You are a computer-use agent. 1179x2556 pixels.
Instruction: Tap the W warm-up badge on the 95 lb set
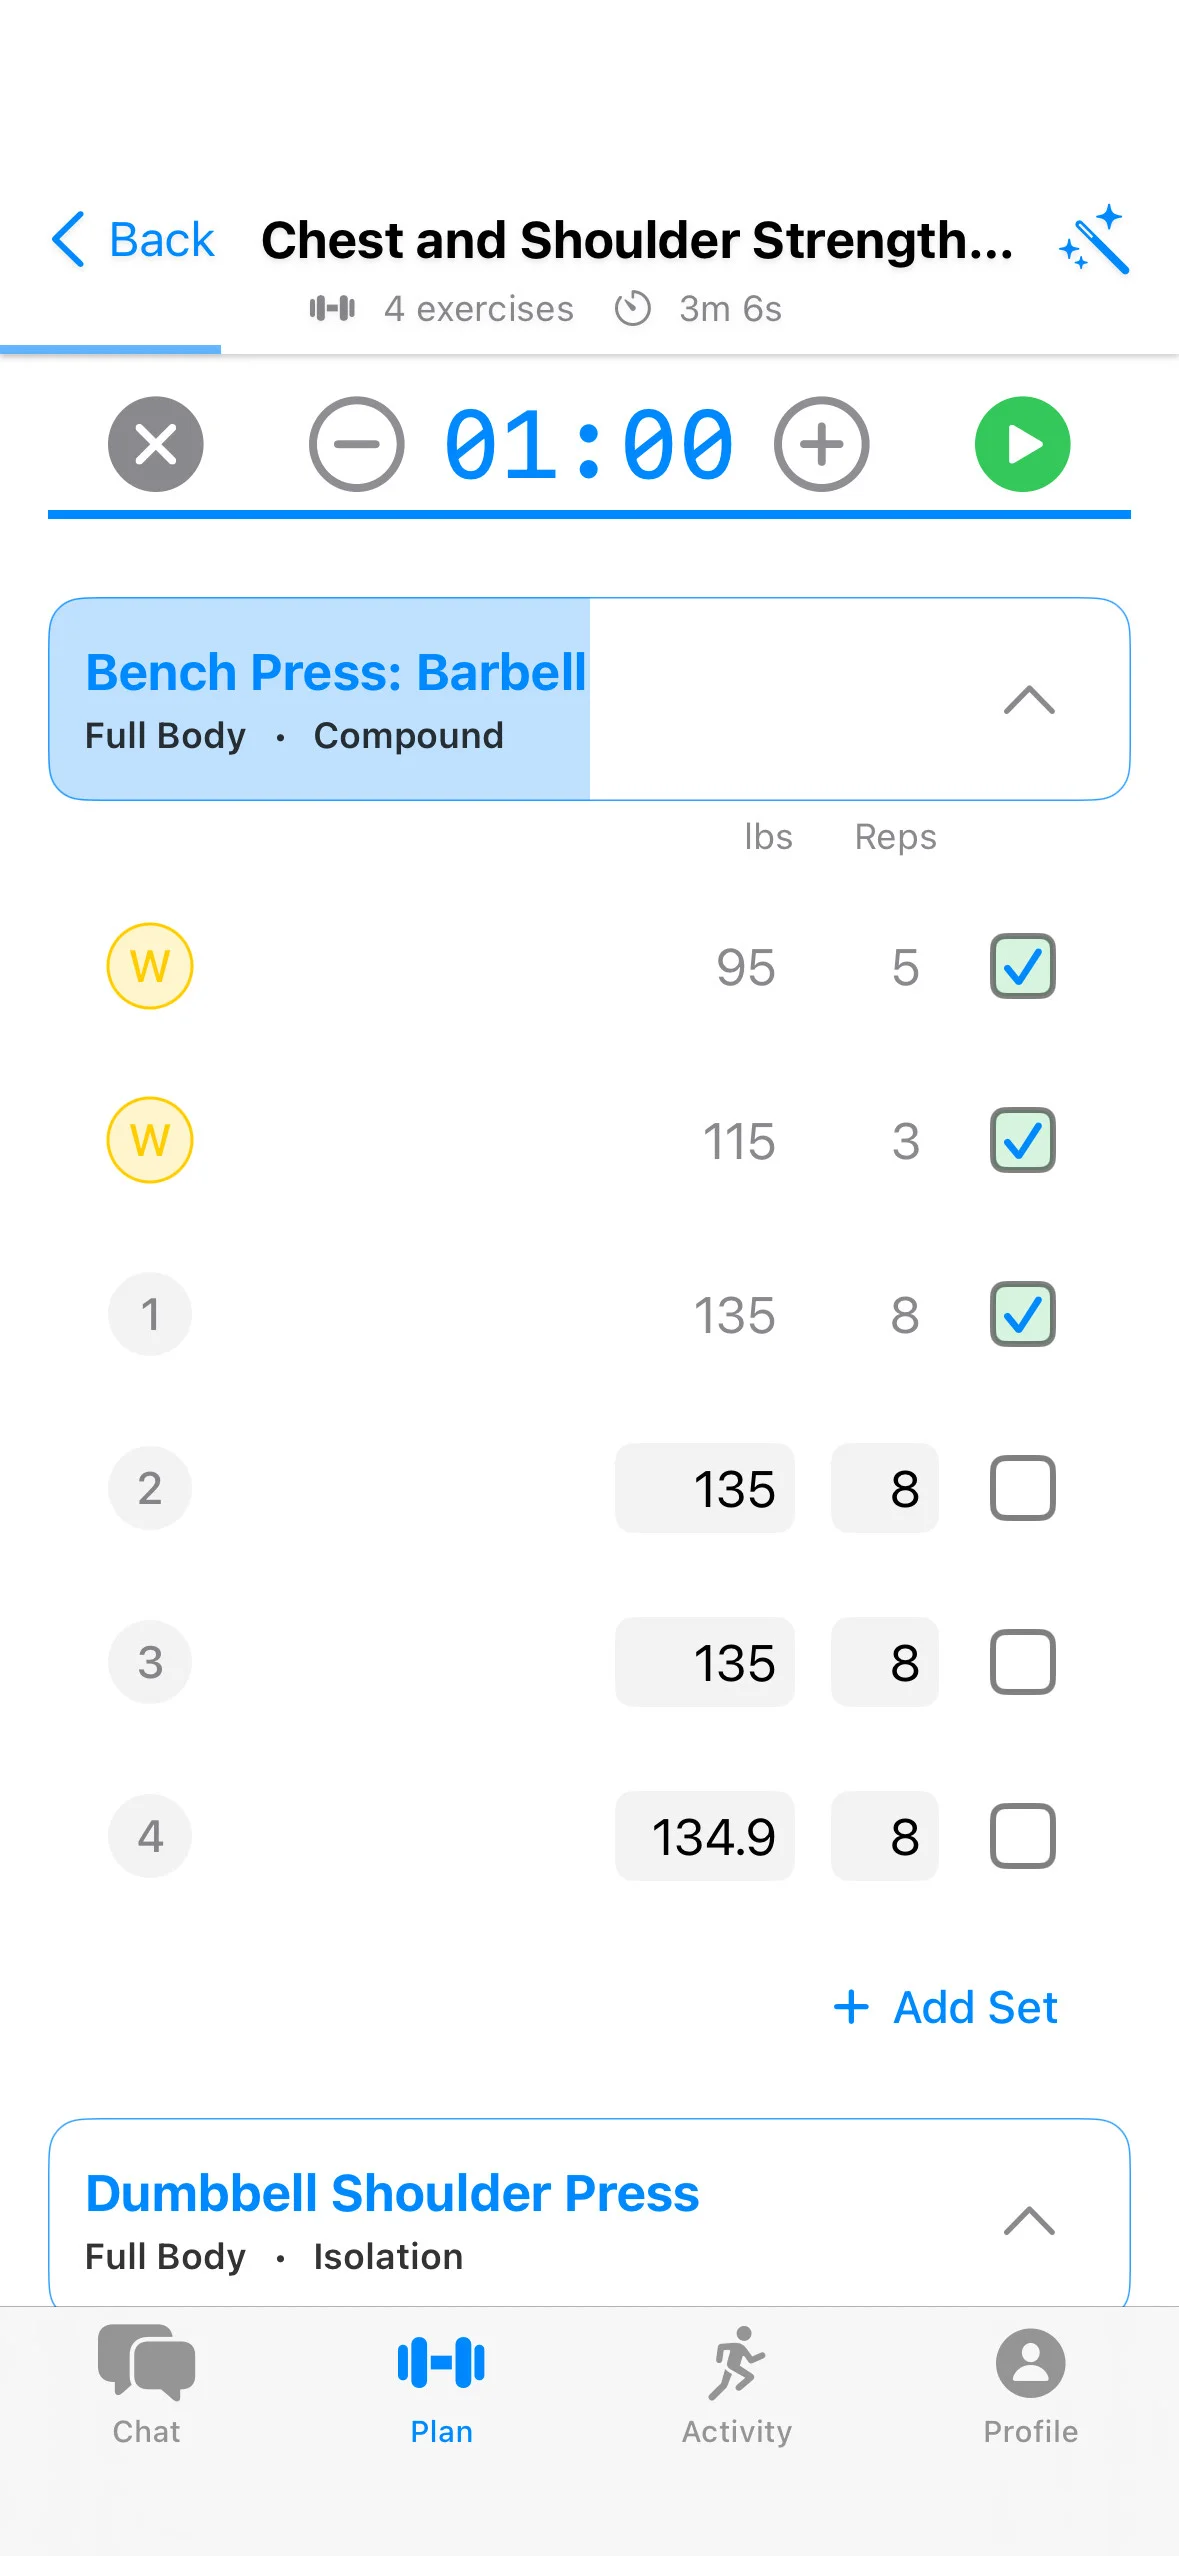tap(149, 966)
